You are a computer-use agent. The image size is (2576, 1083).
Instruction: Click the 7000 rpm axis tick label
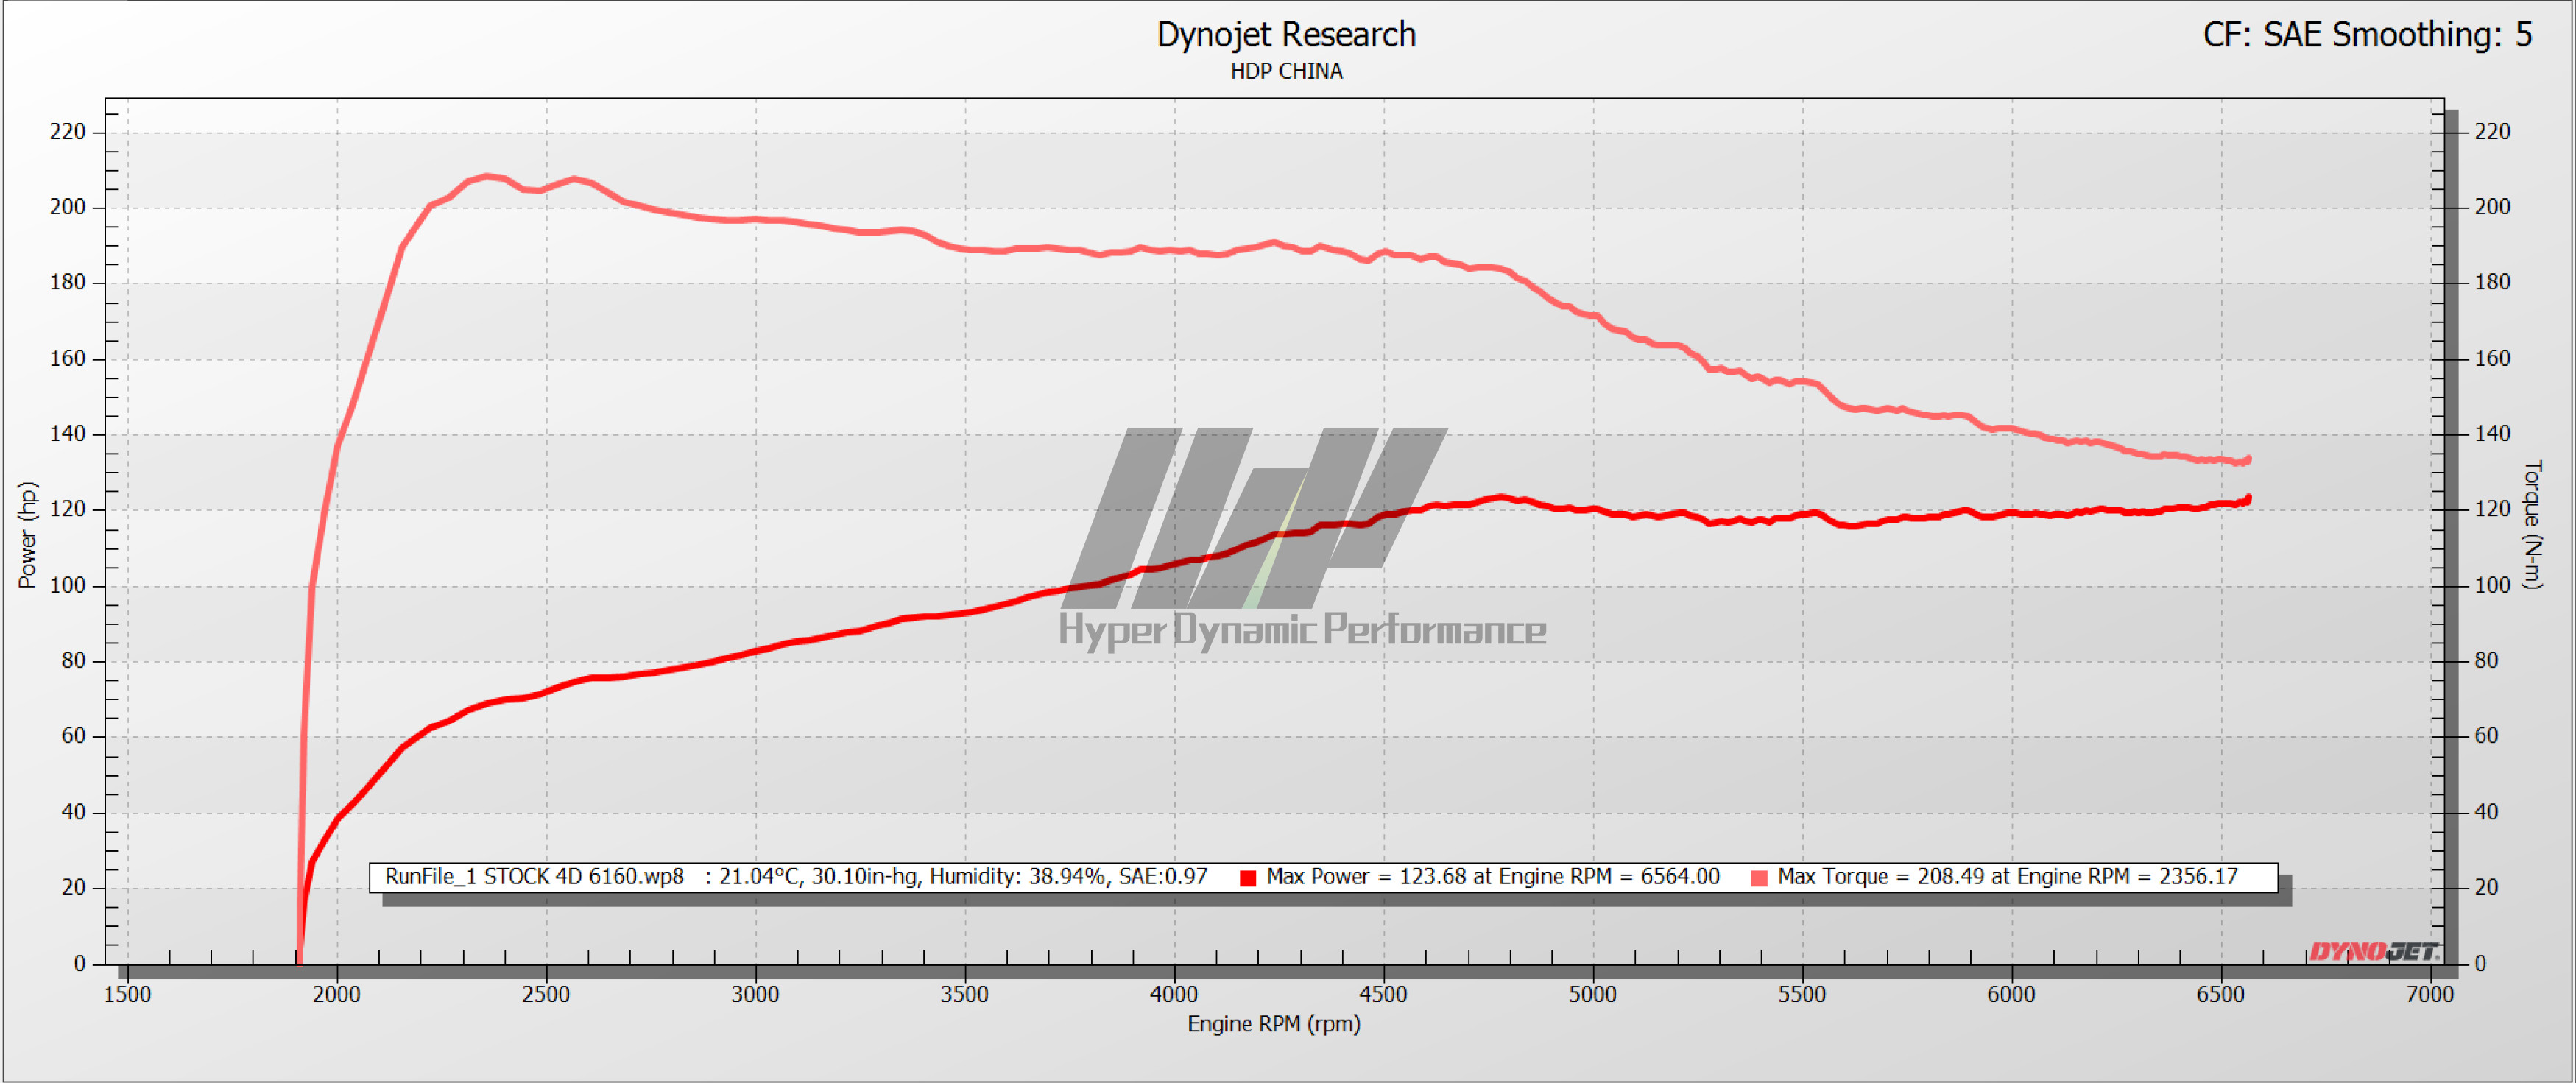[2430, 994]
